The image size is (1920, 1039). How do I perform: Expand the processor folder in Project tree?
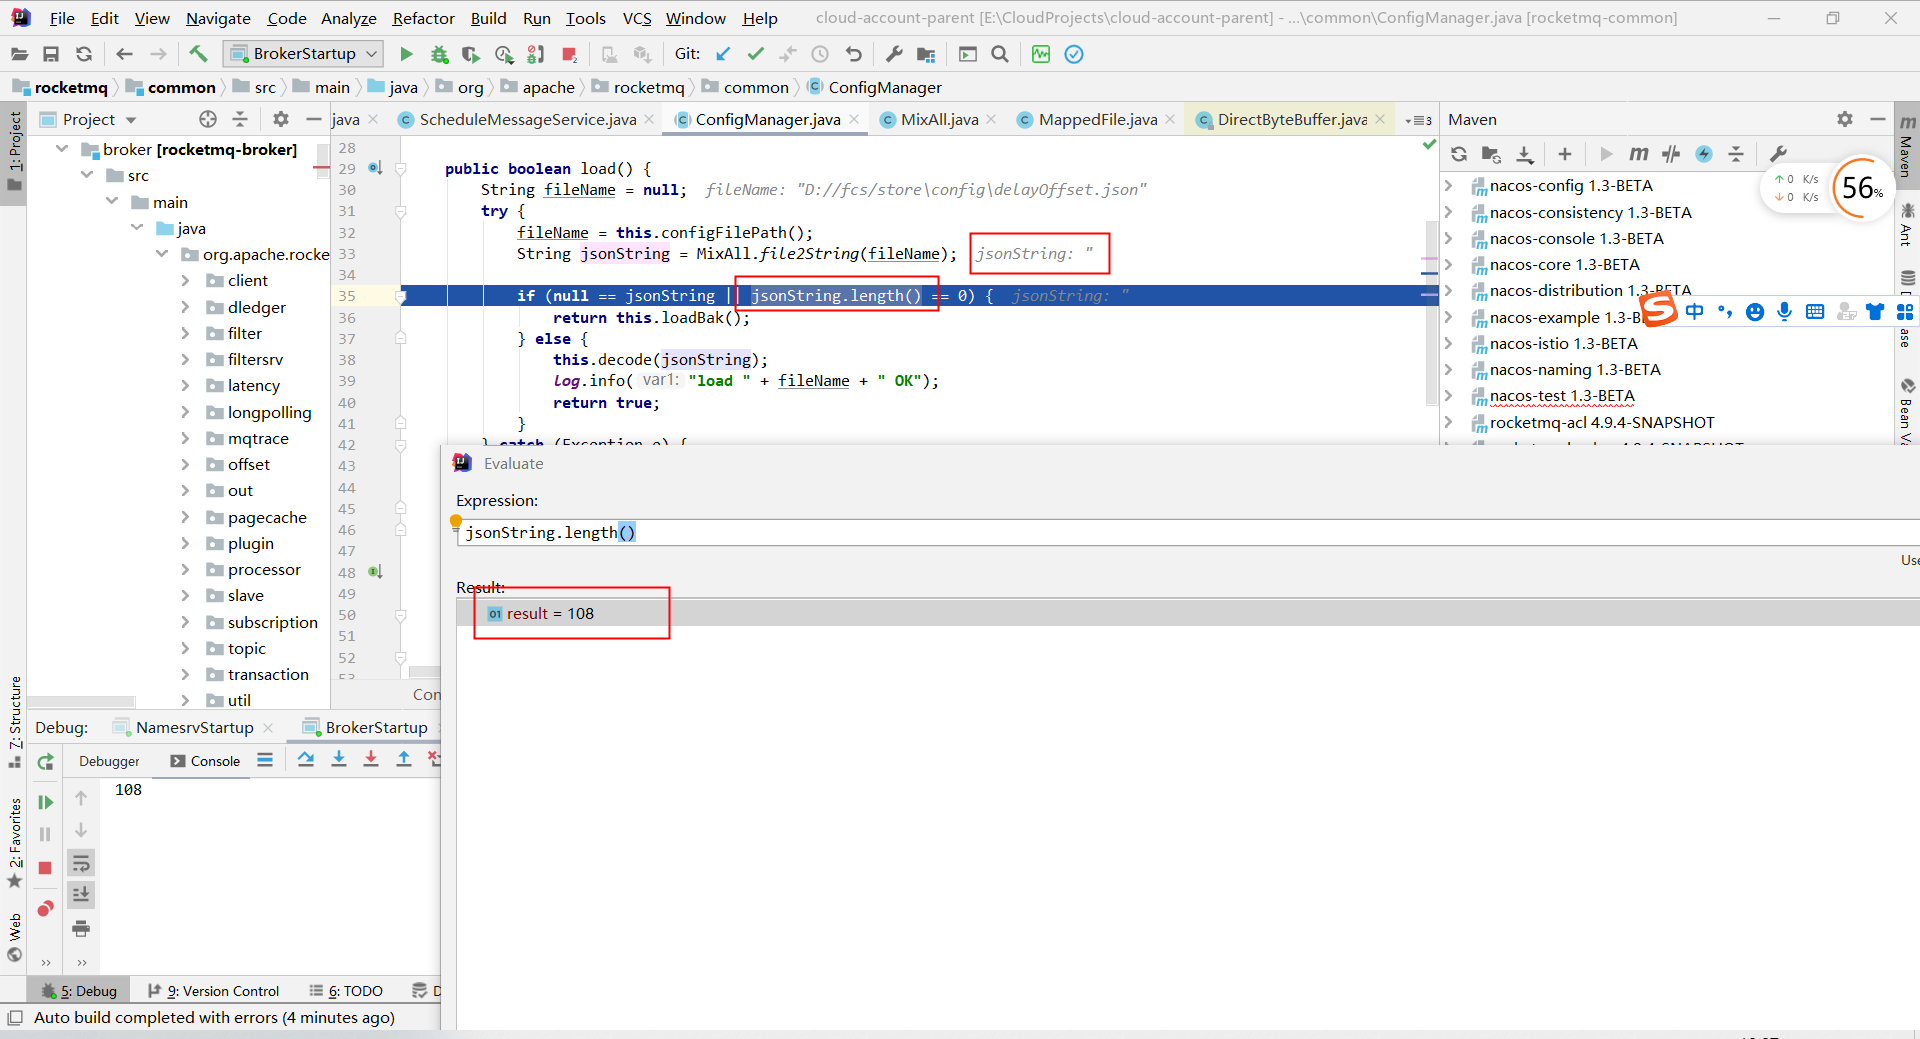pyautogui.click(x=185, y=570)
